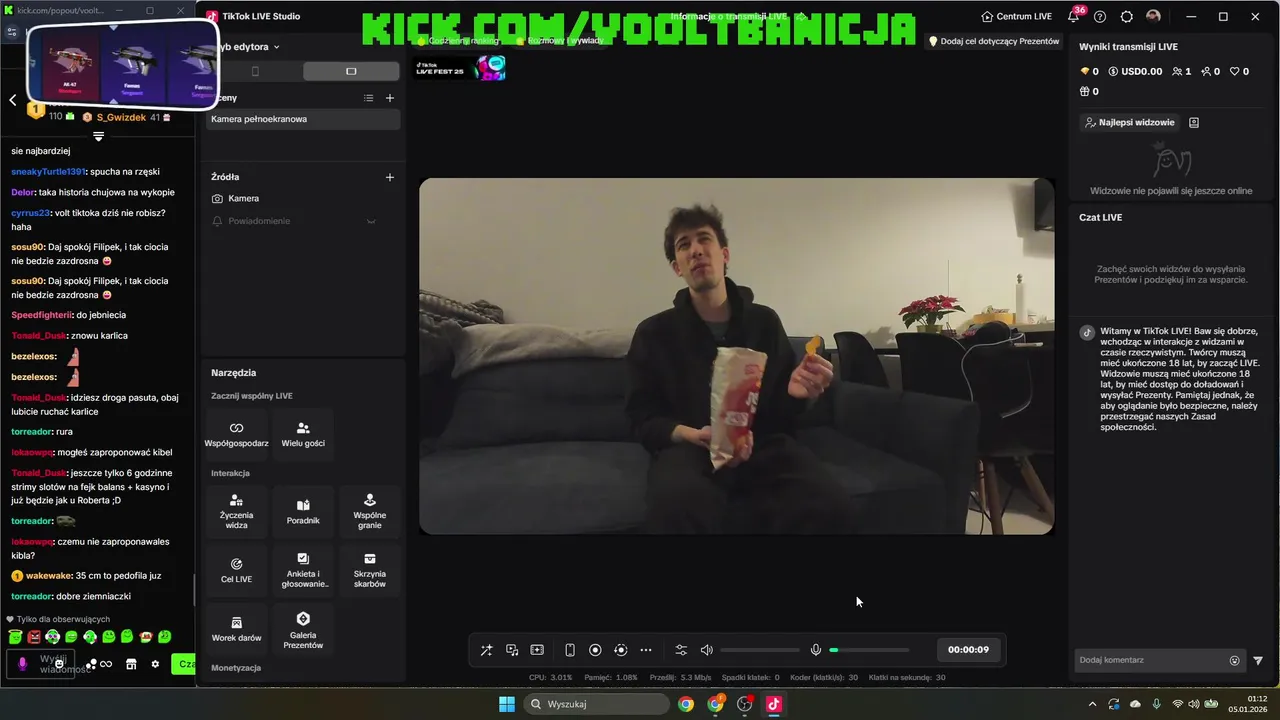
Task: Open the profile avatar menu
Action: coord(1153,17)
